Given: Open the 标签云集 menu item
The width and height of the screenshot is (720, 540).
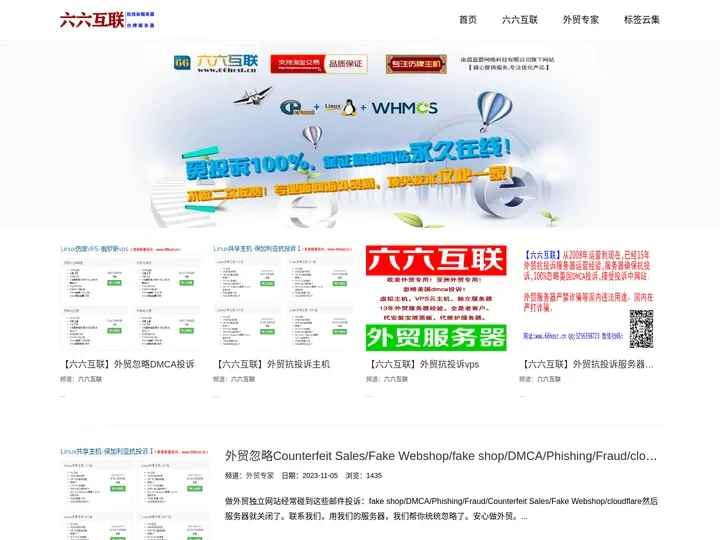Looking at the screenshot, I should [641, 20].
